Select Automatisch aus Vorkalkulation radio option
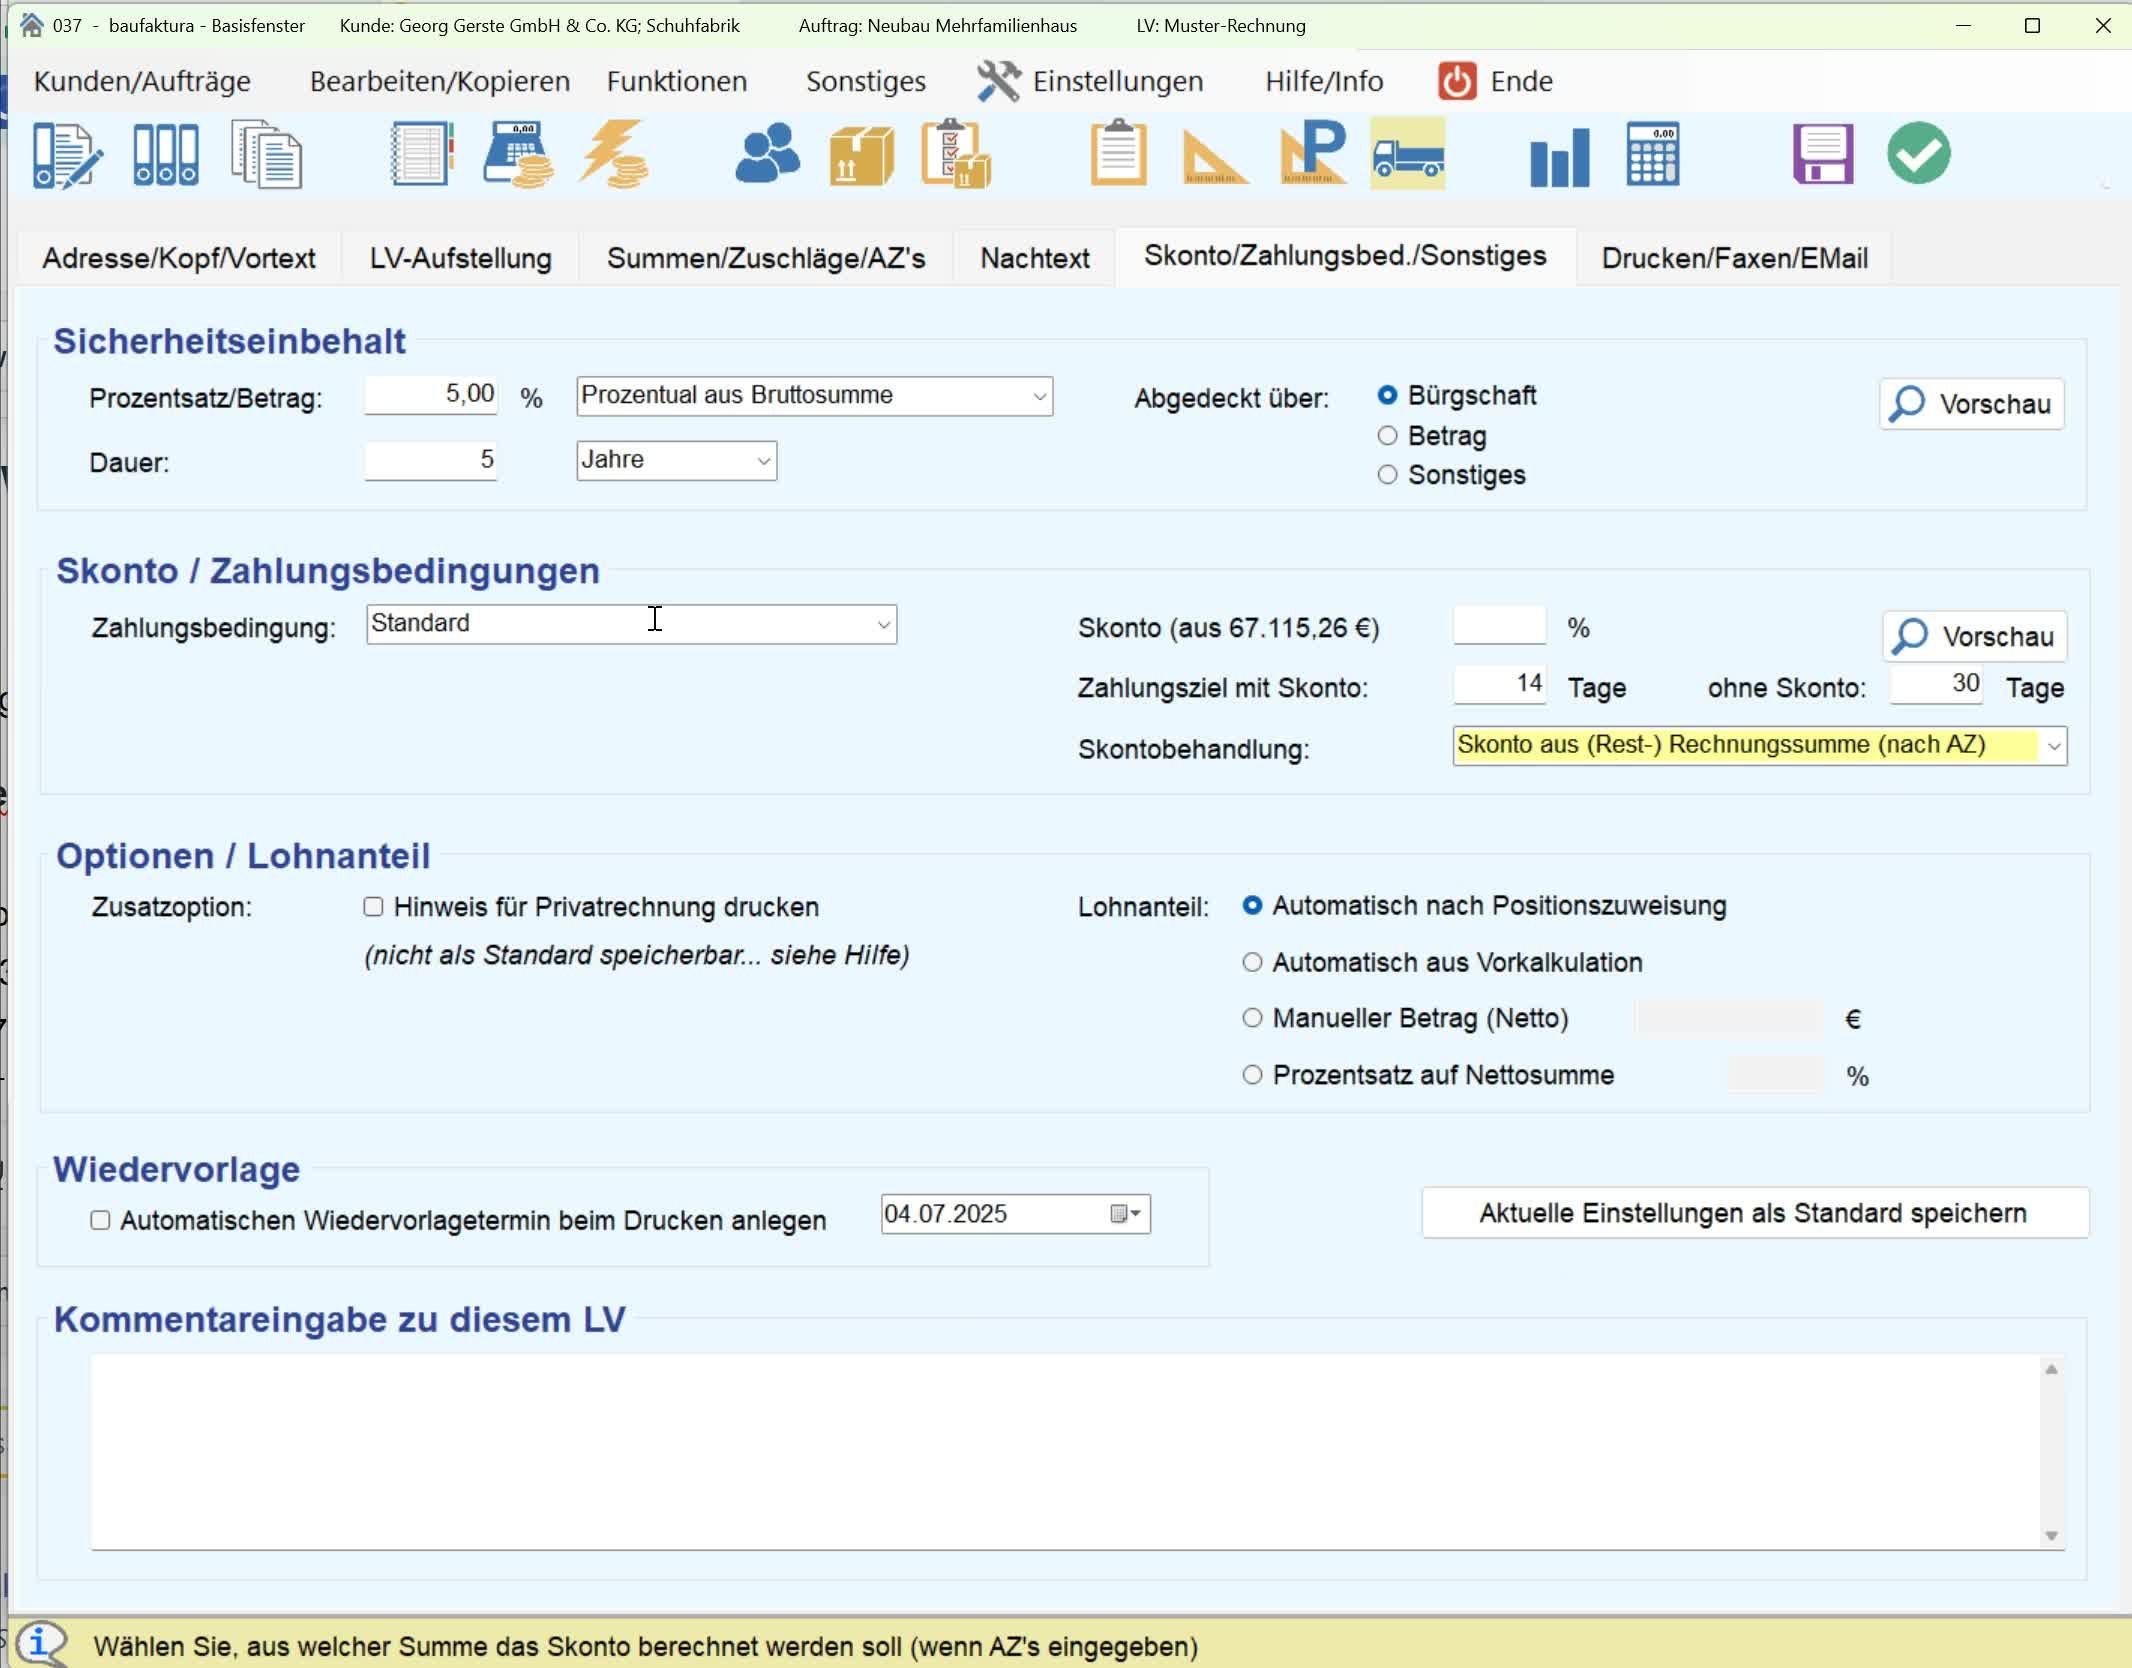Viewport: 2132px width, 1668px height. (1252, 962)
